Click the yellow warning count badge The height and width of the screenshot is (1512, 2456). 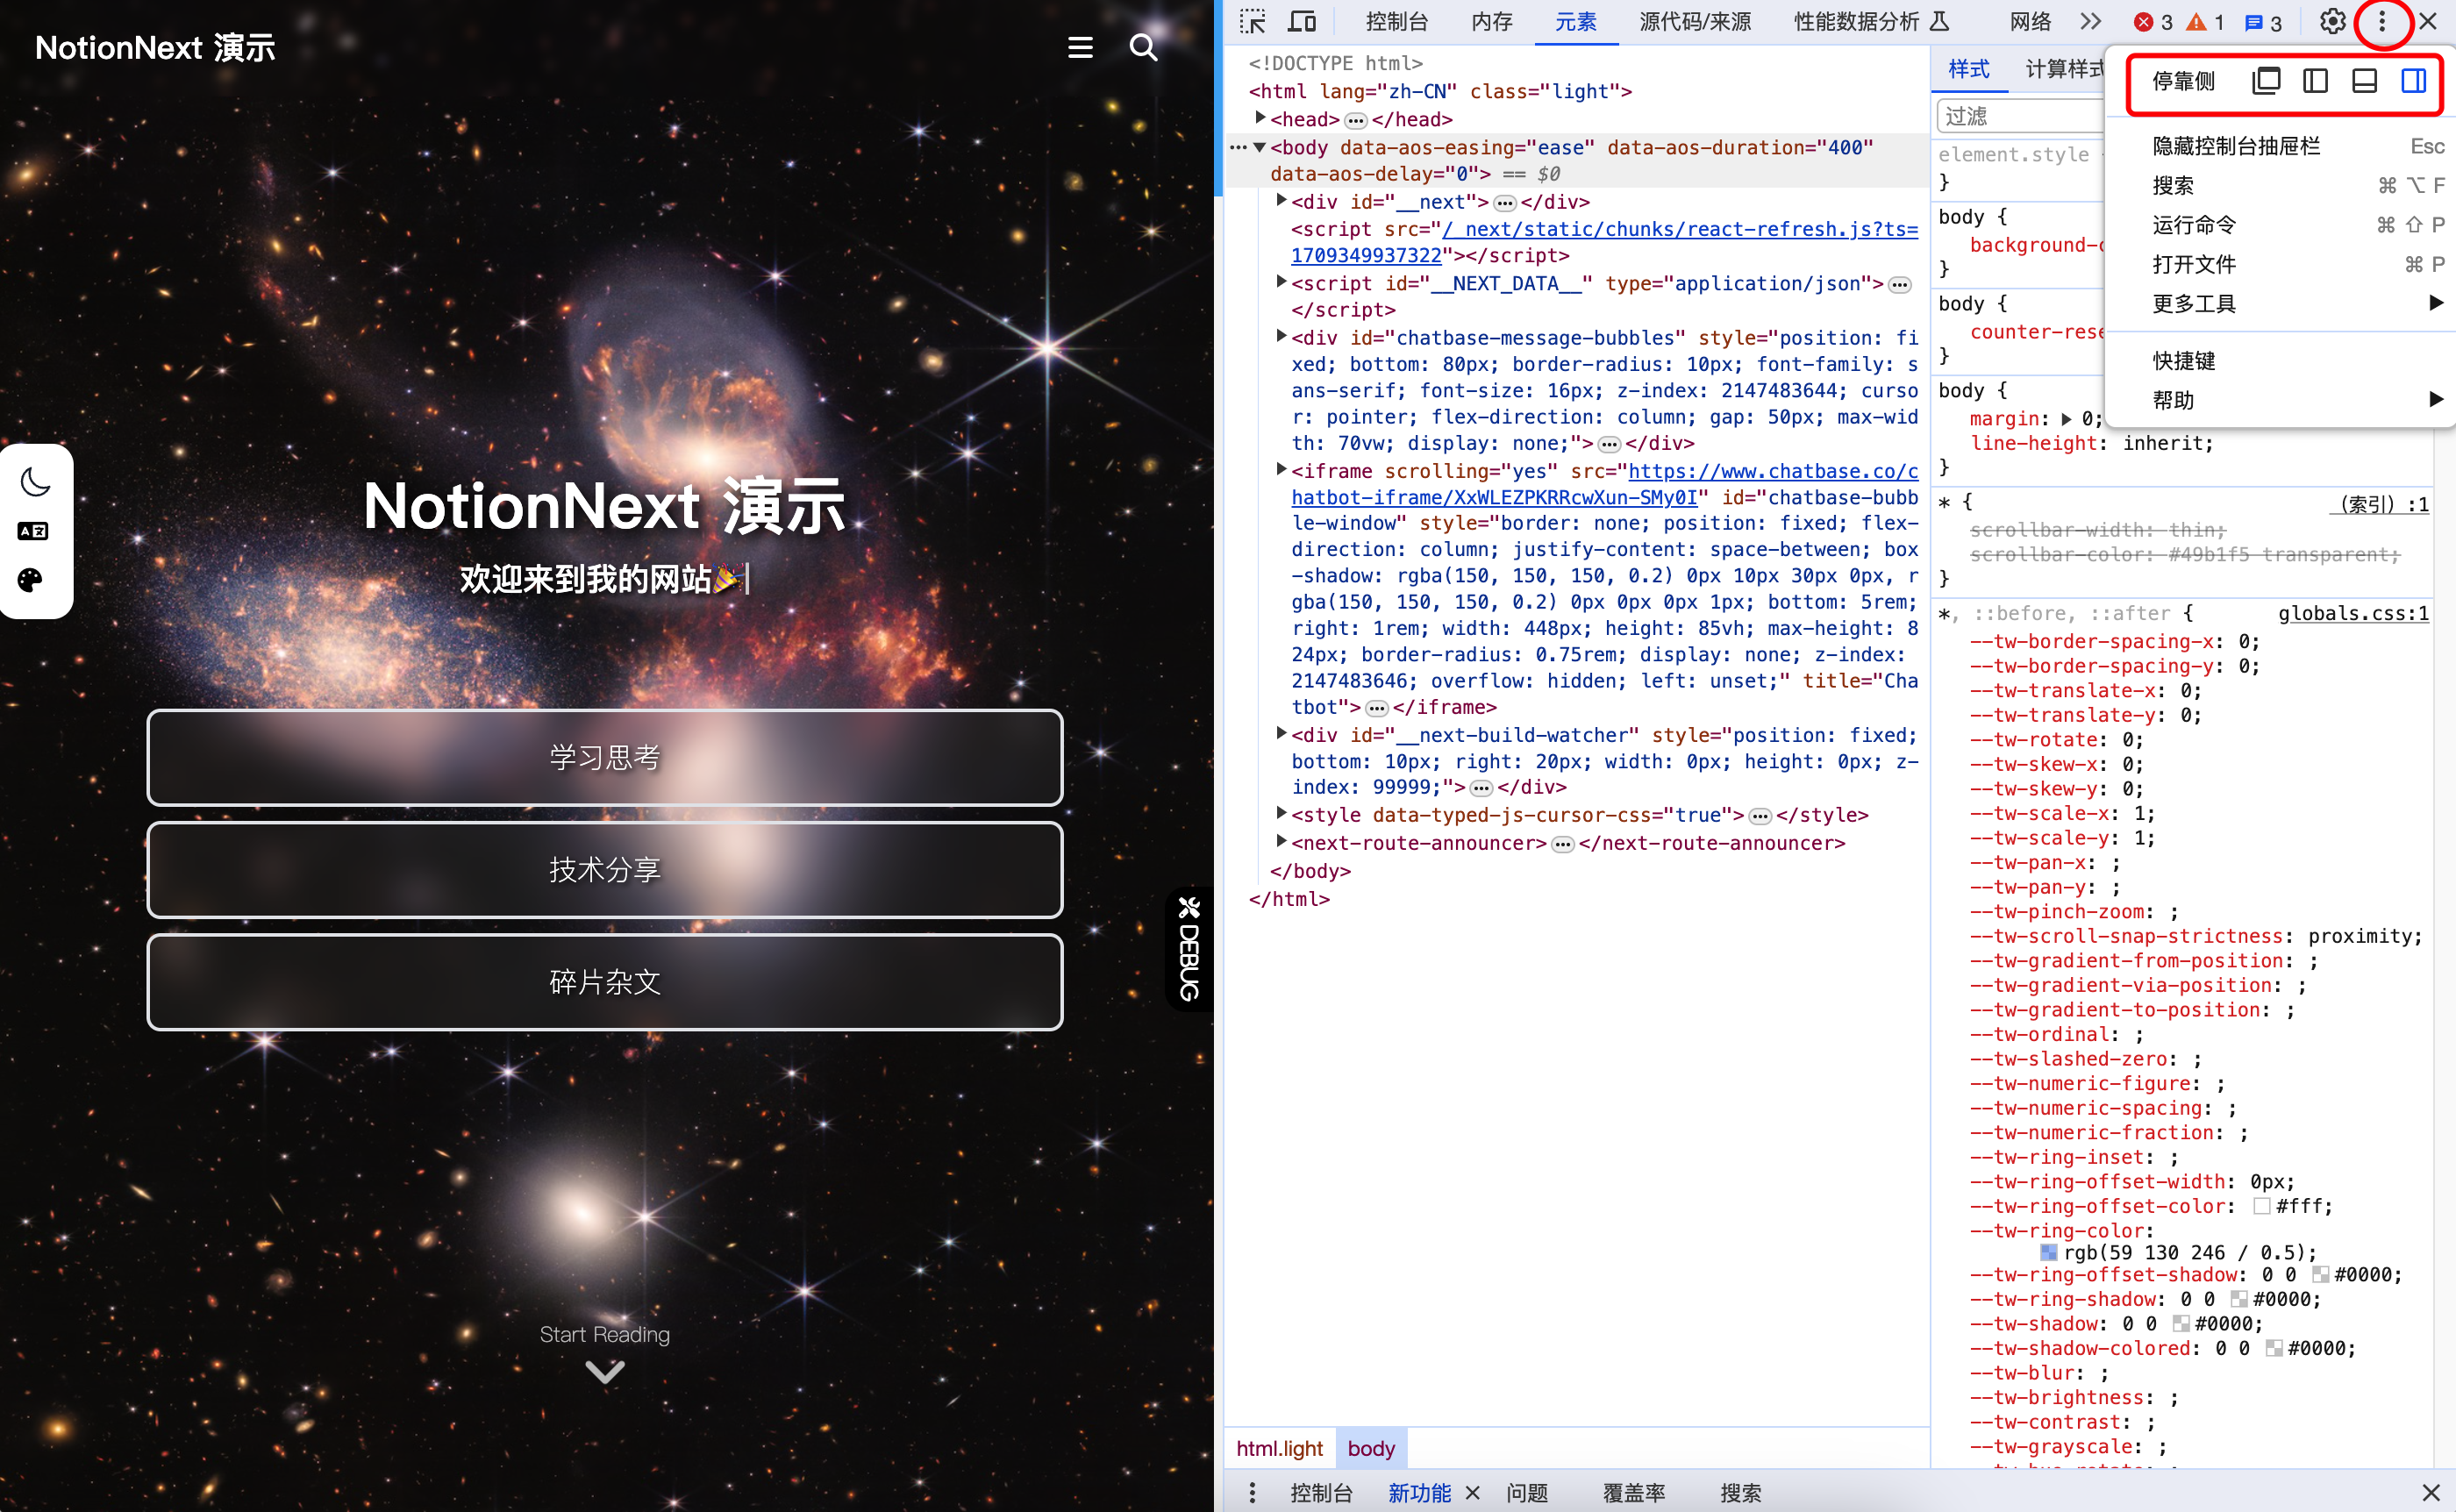pyautogui.click(x=2205, y=22)
